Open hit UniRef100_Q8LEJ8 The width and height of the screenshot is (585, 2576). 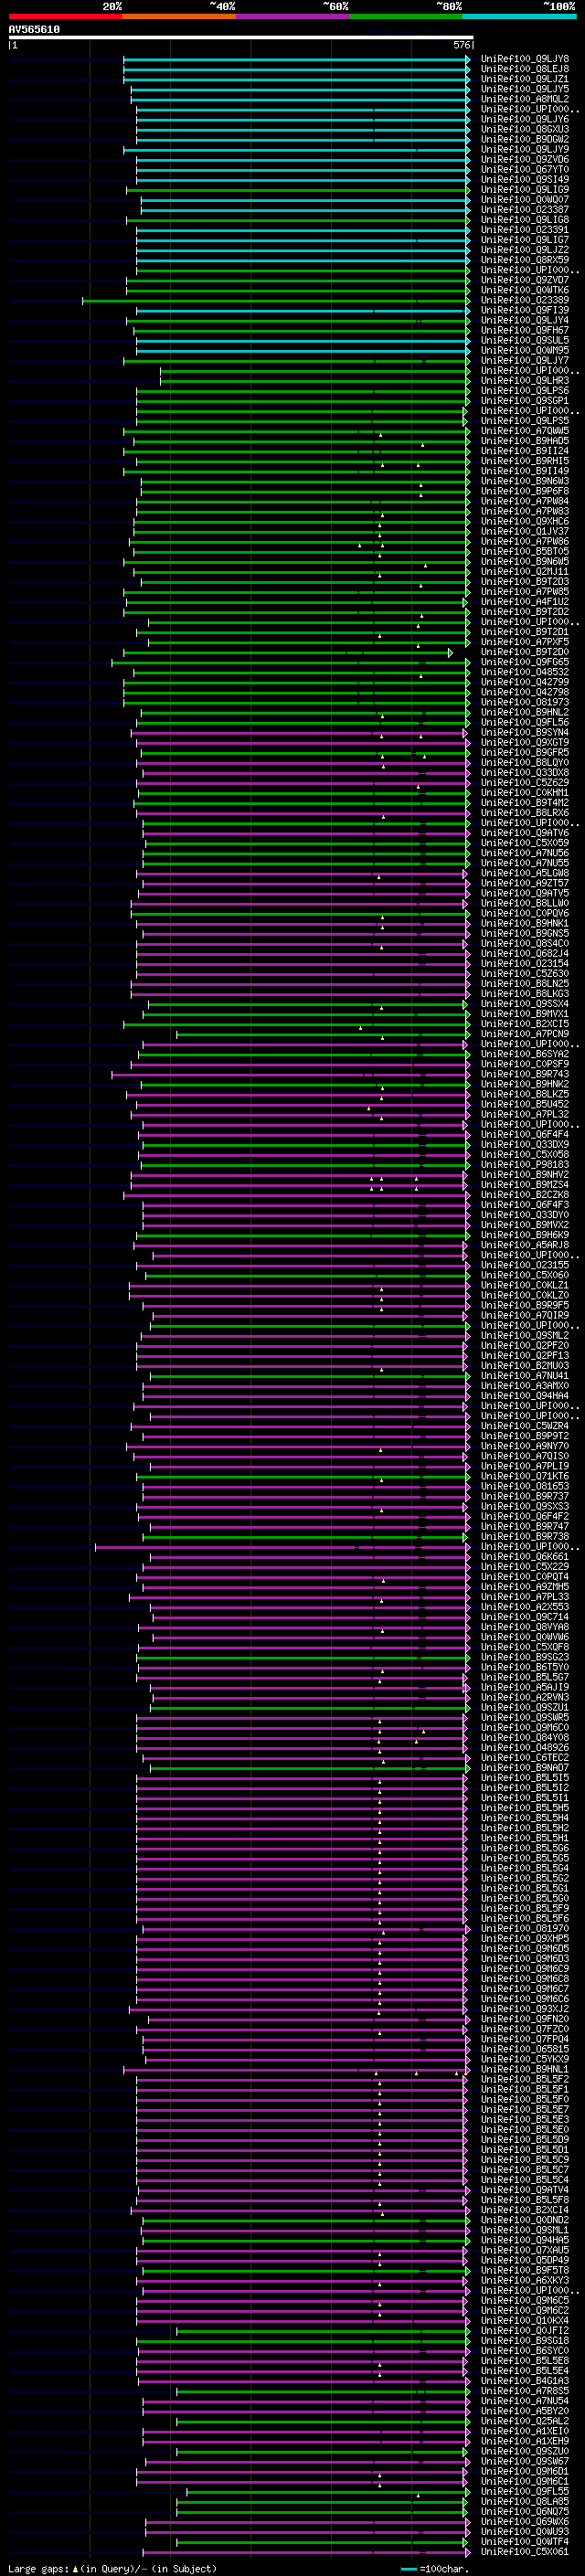(x=524, y=69)
